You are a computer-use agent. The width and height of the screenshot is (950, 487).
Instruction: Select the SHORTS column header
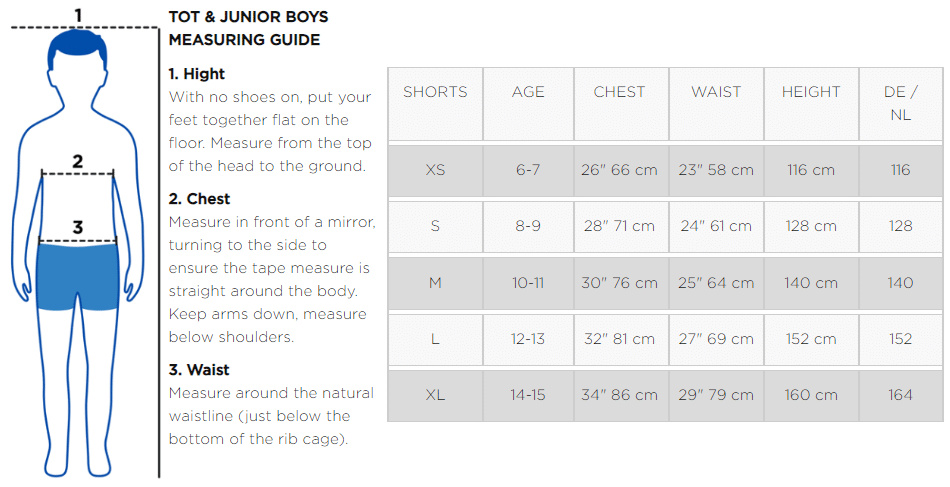pos(435,92)
